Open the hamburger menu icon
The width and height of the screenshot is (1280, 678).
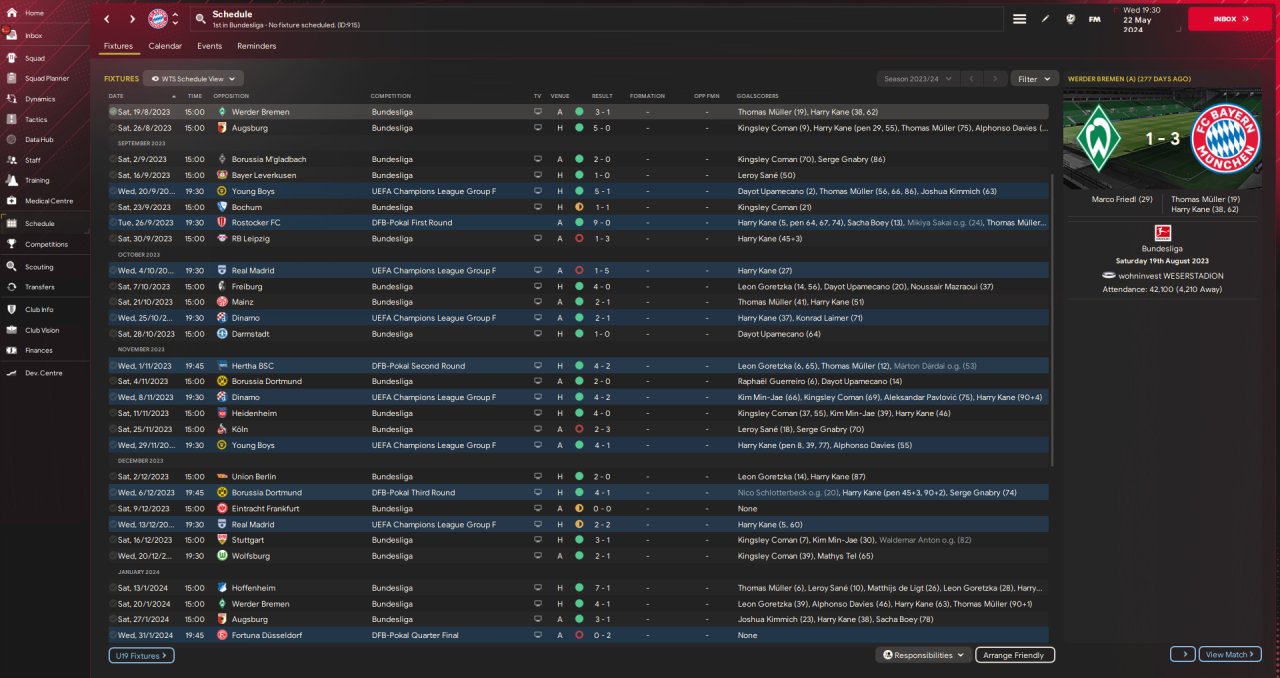pyautogui.click(x=1019, y=19)
